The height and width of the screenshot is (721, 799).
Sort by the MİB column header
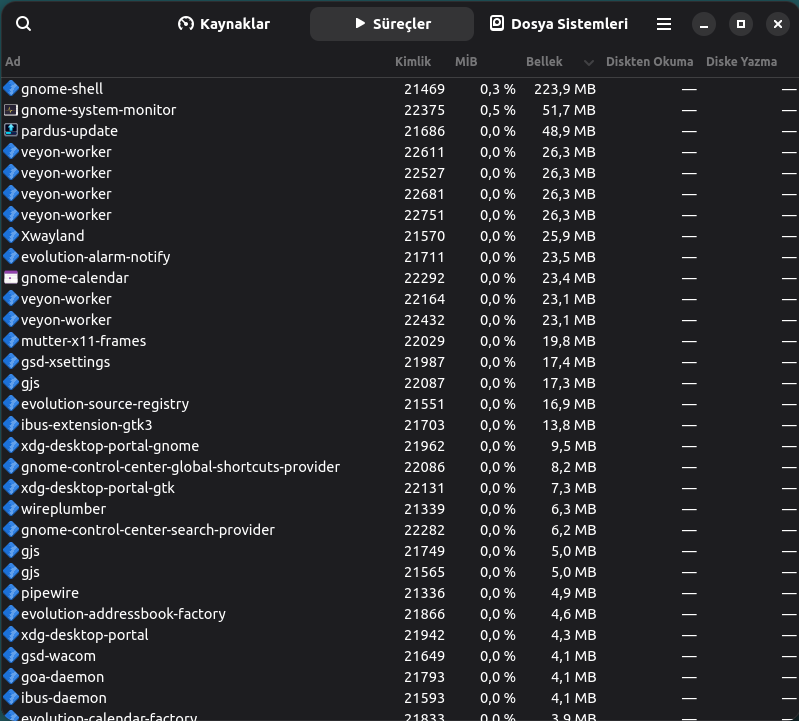pos(466,62)
